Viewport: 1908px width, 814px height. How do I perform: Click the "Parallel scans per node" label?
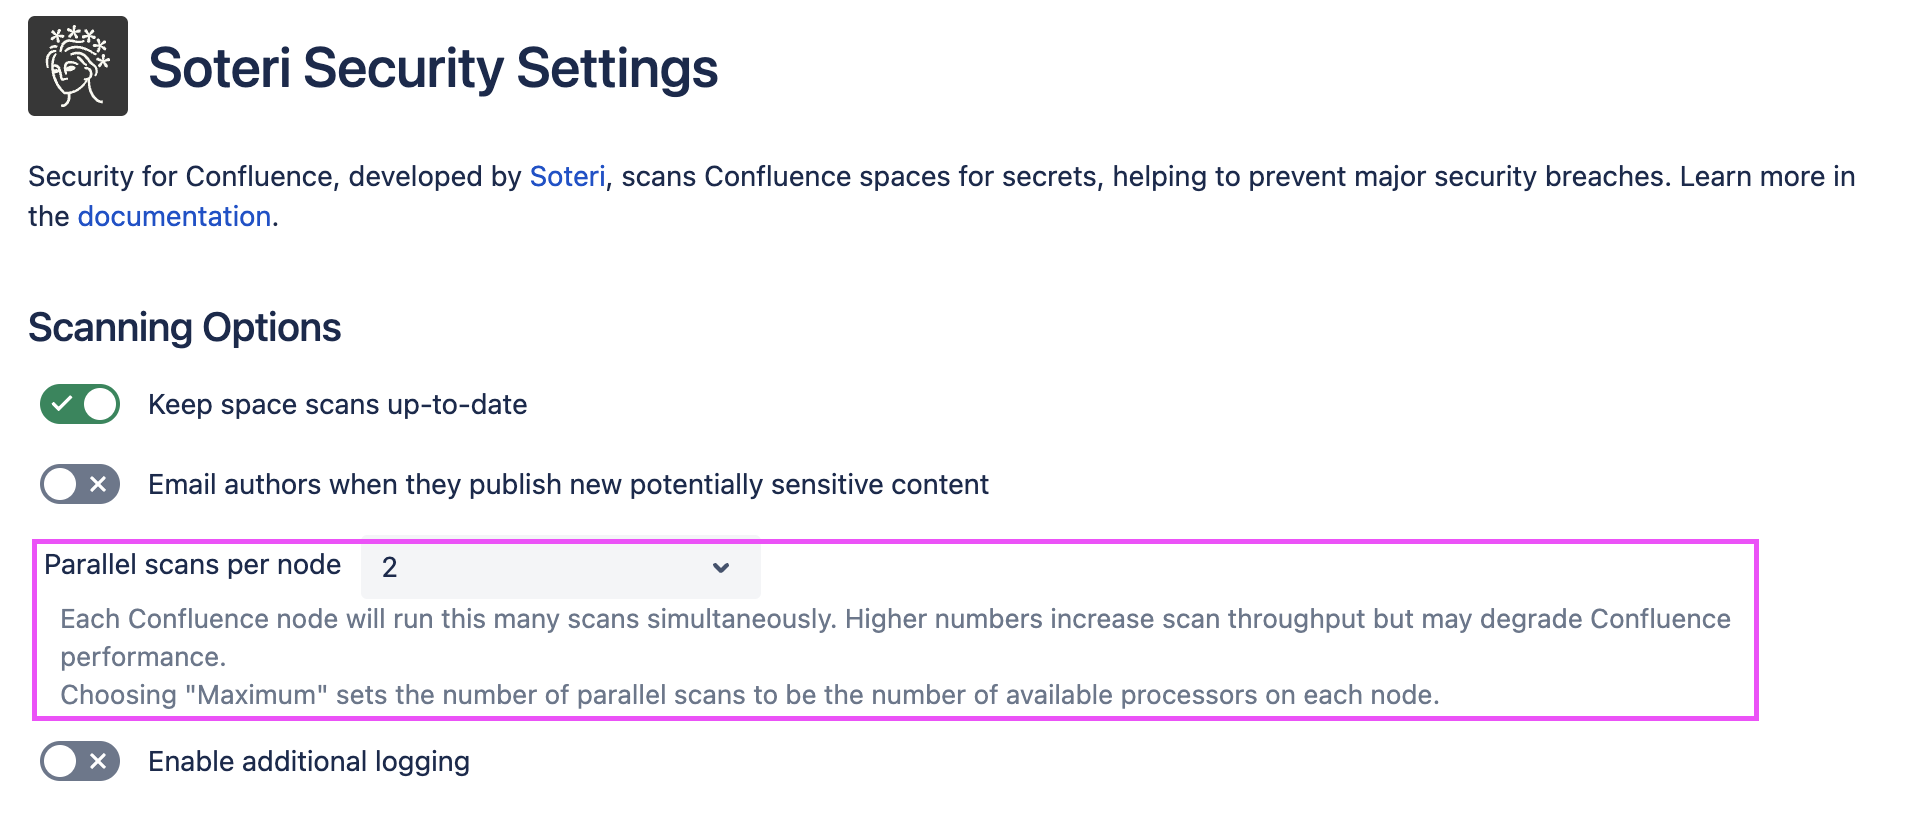(x=193, y=565)
